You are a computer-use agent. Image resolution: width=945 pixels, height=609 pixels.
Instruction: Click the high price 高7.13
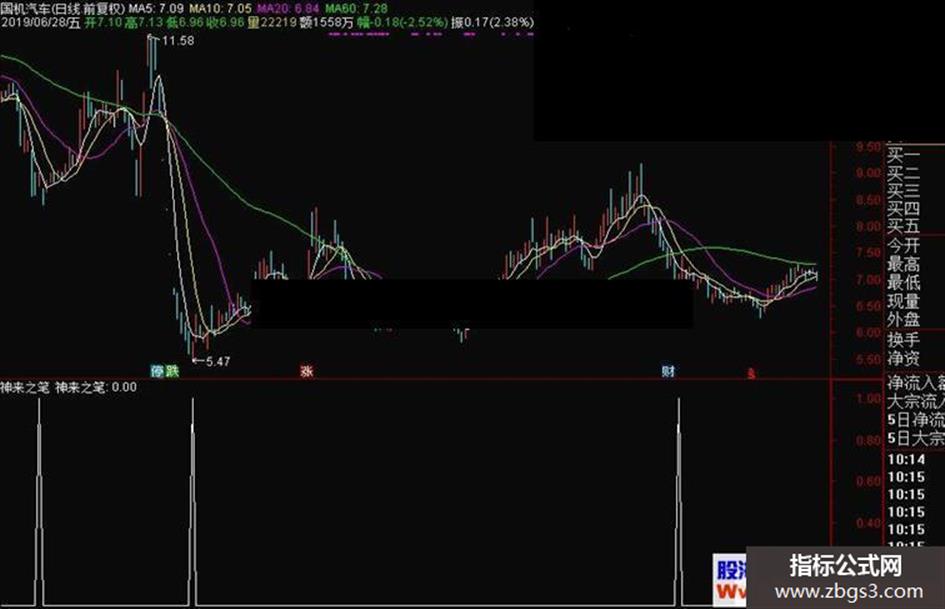click(143, 23)
